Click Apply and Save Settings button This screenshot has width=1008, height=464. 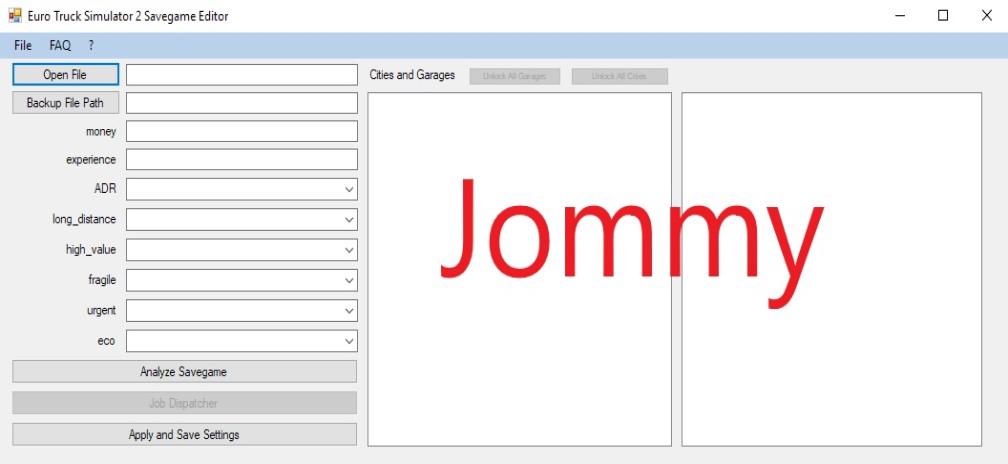click(184, 435)
